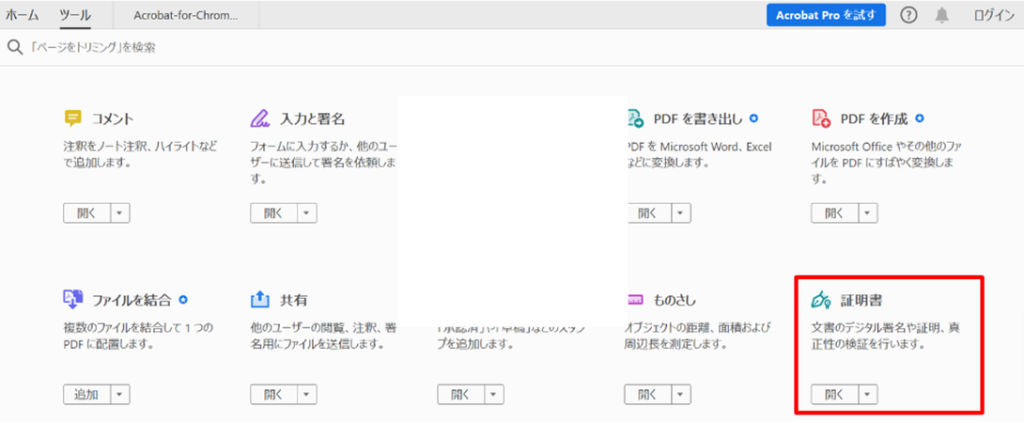Click the コメント speech bubble icon
This screenshot has width=1024, height=423.
pos(73,118)
